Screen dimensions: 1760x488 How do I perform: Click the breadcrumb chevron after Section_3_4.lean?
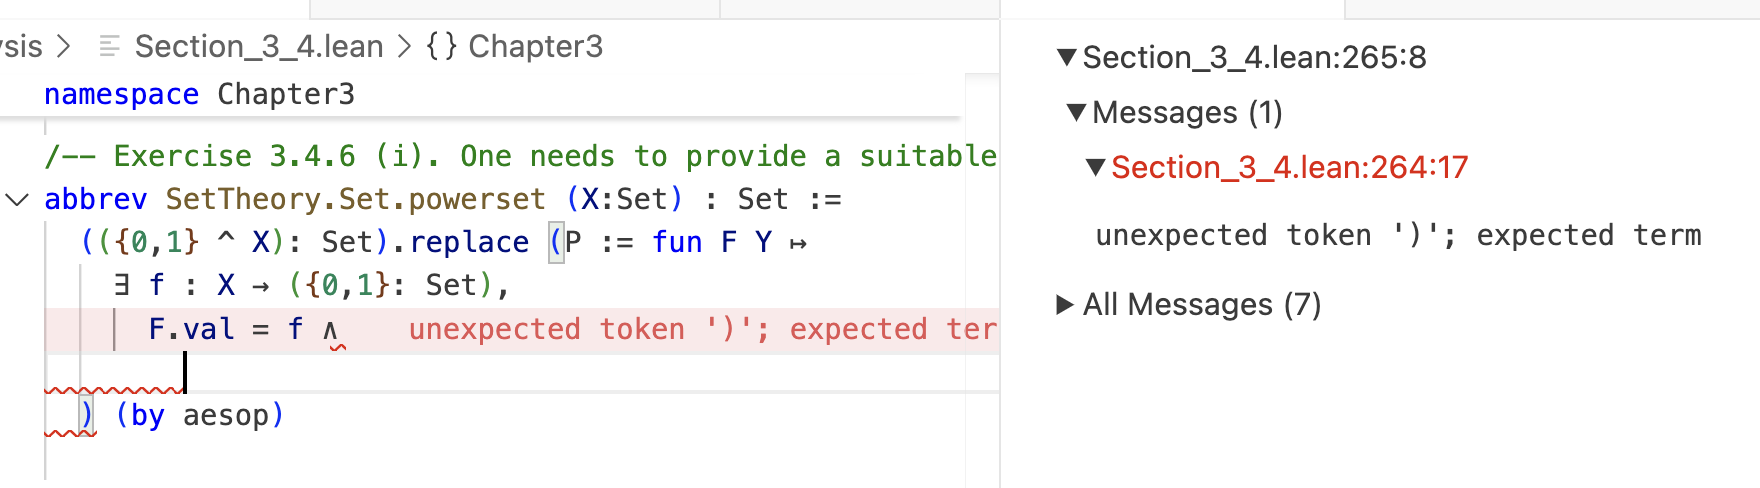[404, 46]
